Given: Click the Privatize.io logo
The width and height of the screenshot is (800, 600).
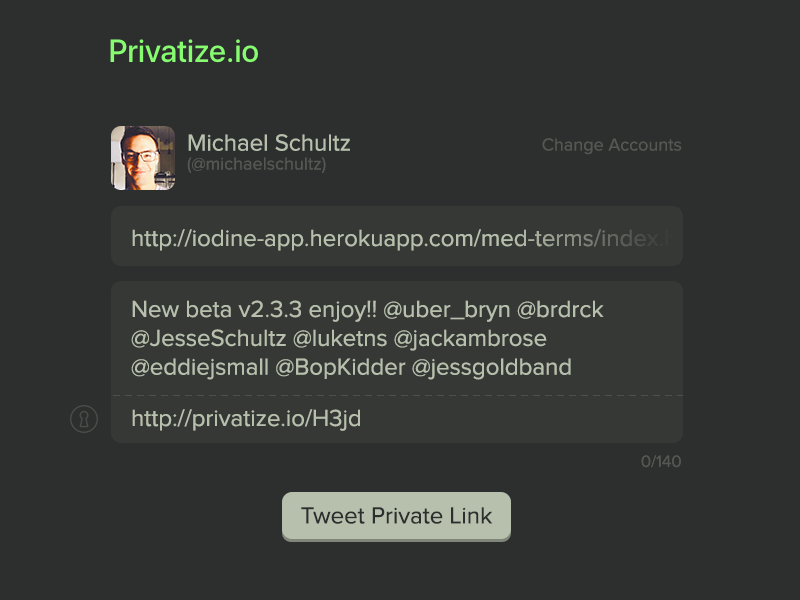Looking at the screenshot, I should point(185,50).
